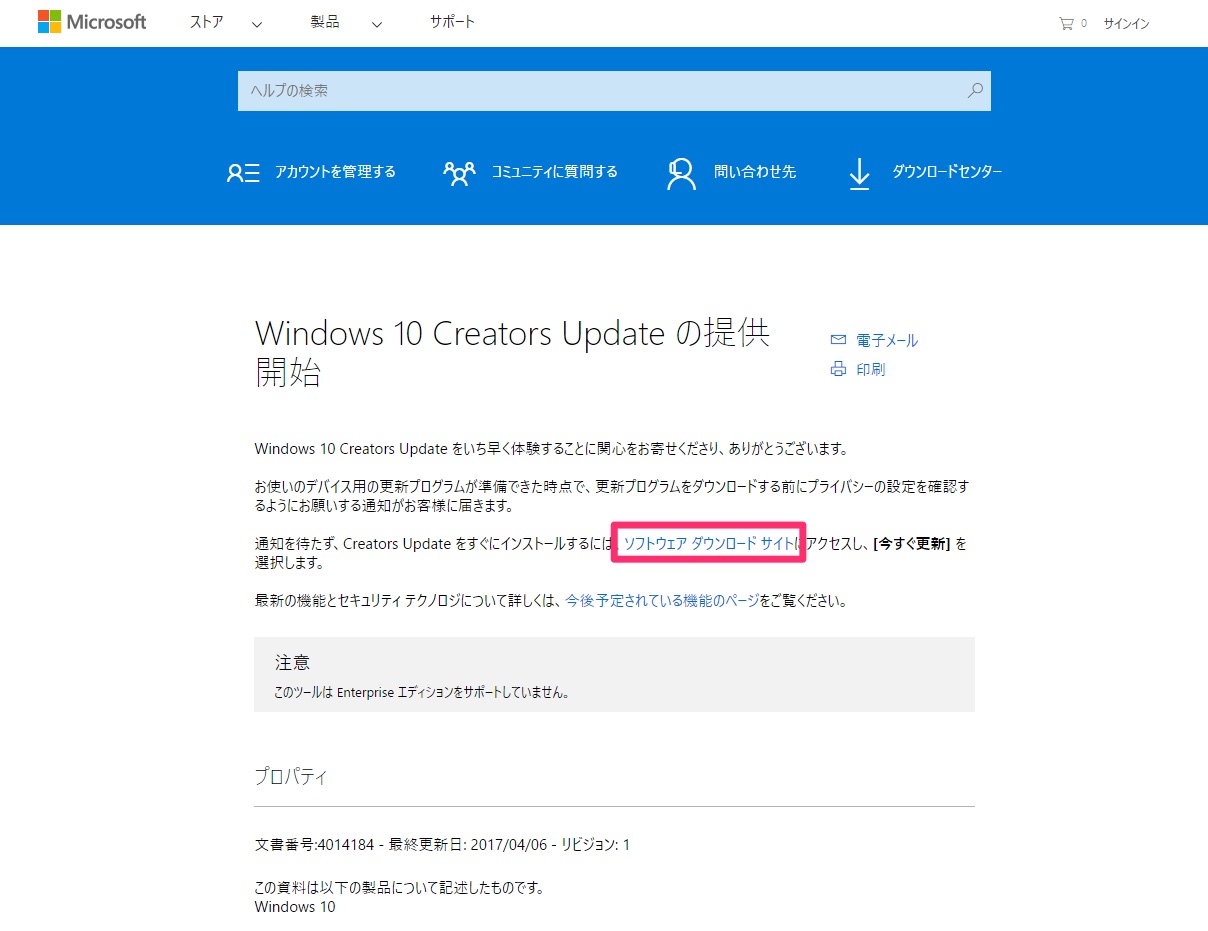Click the article title Windows 10 Creators Update

(x=512, y=352)
